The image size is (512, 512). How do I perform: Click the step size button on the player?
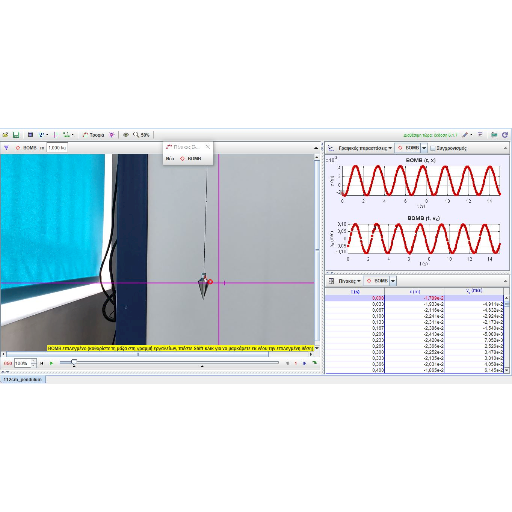pyautogui.click(x=287, y=363)
